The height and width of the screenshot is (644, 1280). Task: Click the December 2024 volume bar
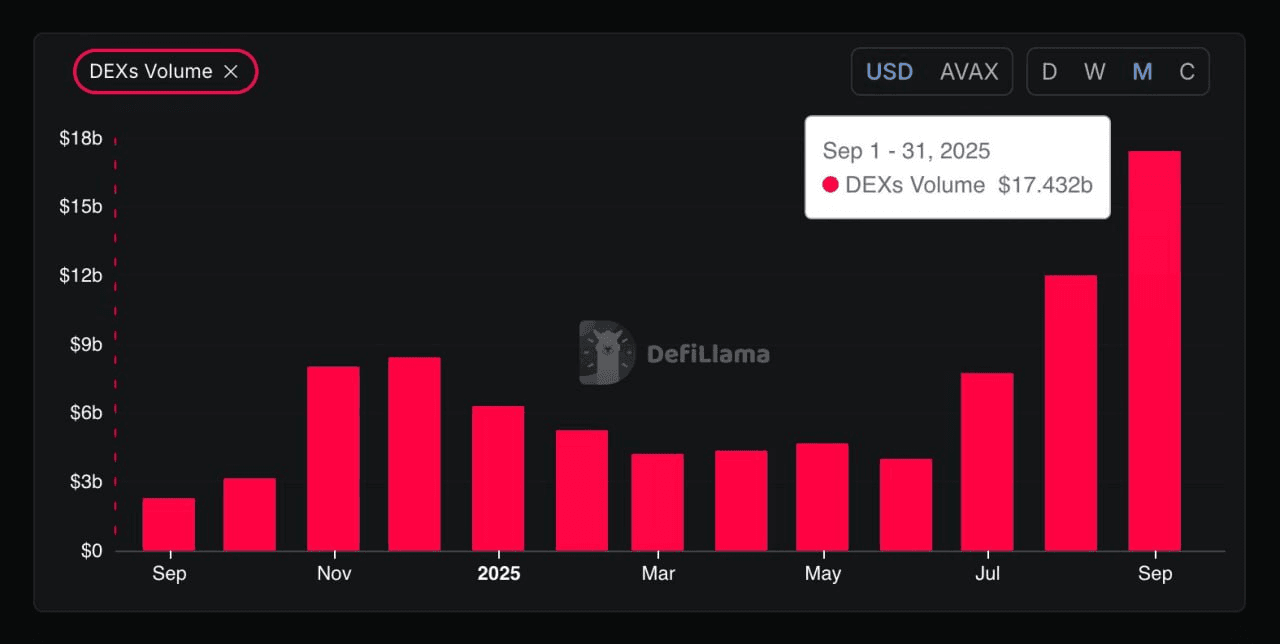(x=414, y=453)
